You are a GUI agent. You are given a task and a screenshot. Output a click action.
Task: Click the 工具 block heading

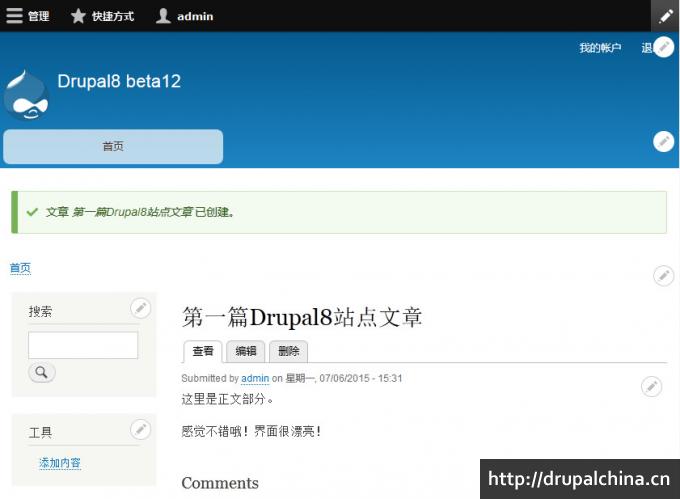[40, 433]
